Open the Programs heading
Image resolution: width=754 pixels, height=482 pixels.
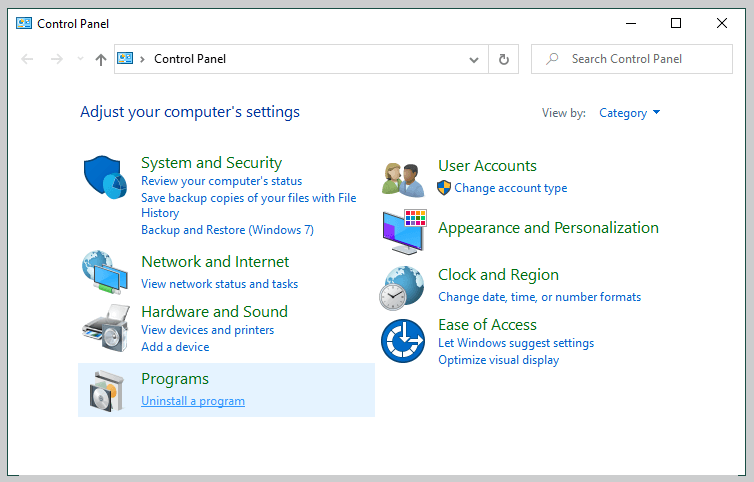[x=175, y=379]
